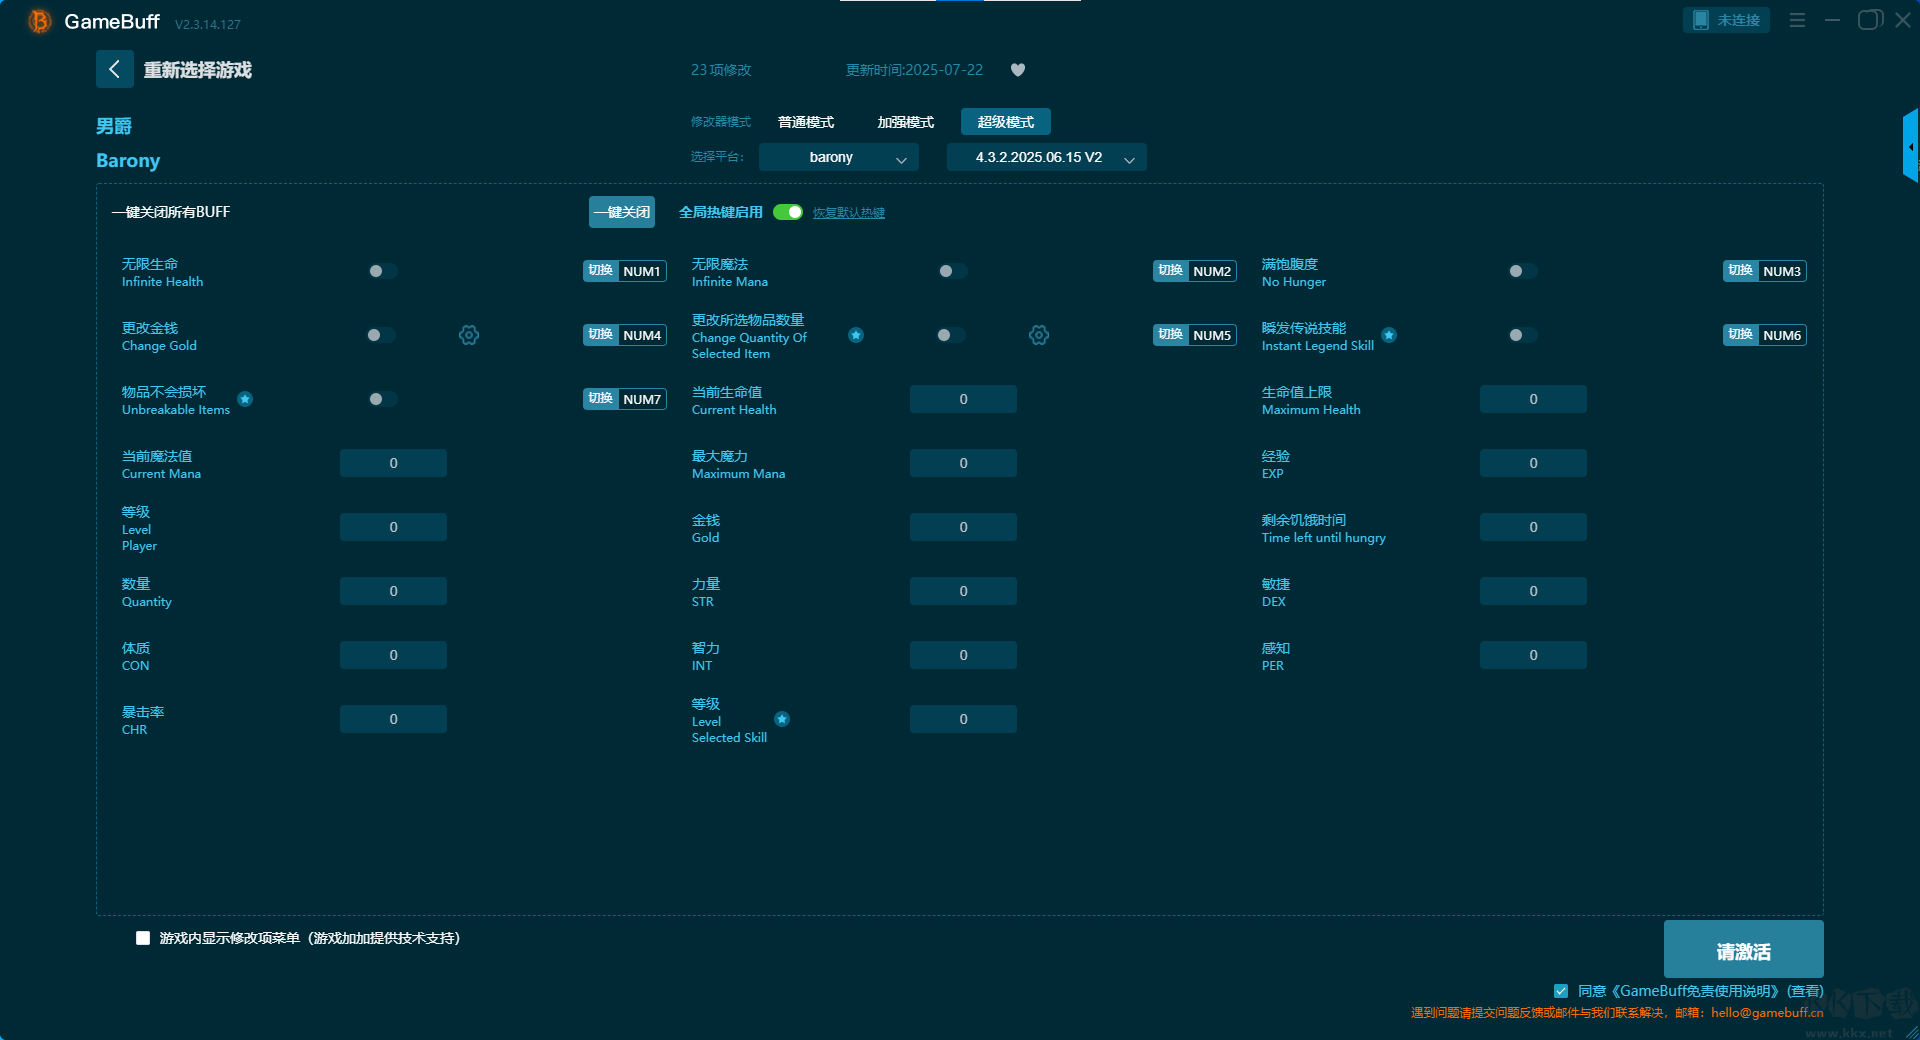
Task: Open settings gear for Change Gold
Action: [x=469, y=335]
